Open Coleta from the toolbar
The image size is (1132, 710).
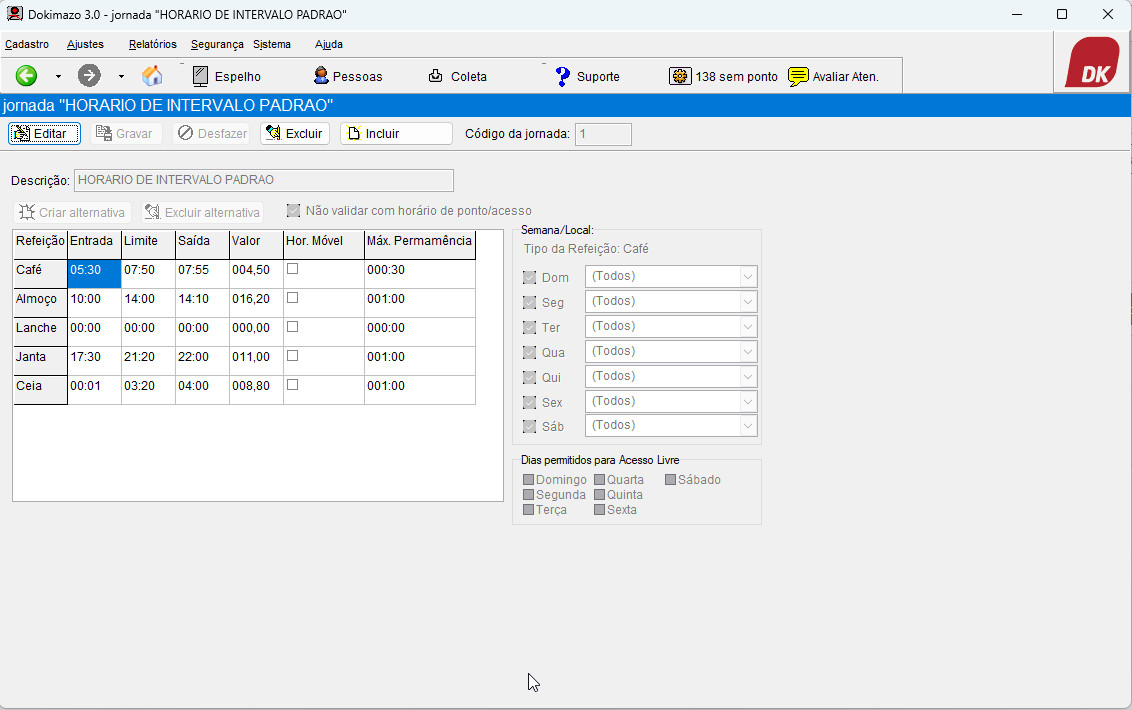(457, 76)
